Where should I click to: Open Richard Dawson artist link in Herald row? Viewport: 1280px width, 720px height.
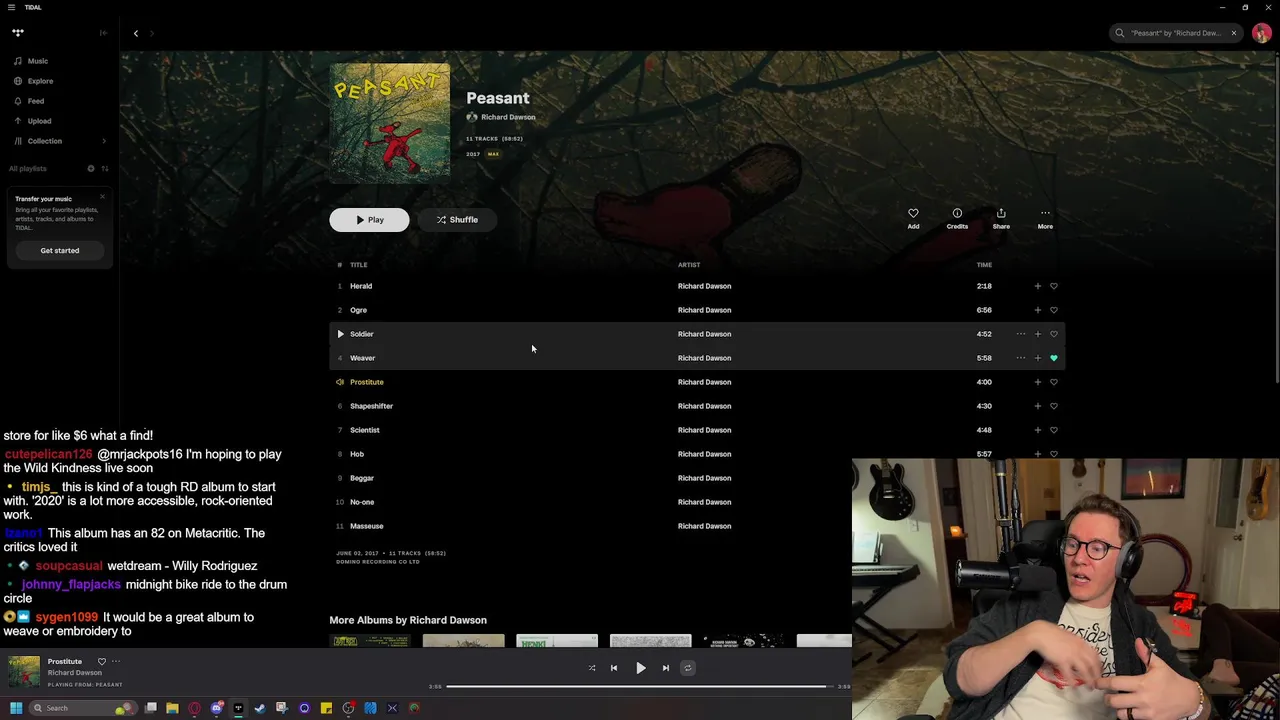[x=704, y=286]
